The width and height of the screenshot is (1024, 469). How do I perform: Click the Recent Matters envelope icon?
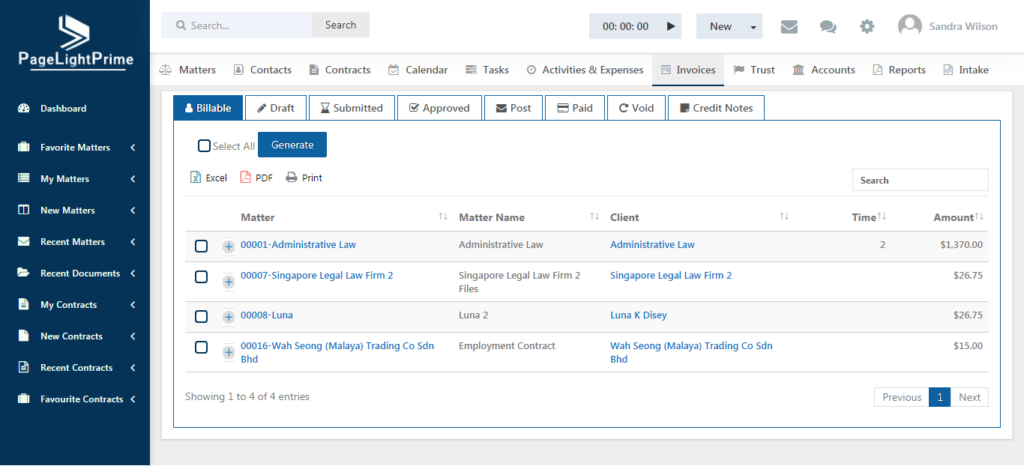click(x=24, y=242)
